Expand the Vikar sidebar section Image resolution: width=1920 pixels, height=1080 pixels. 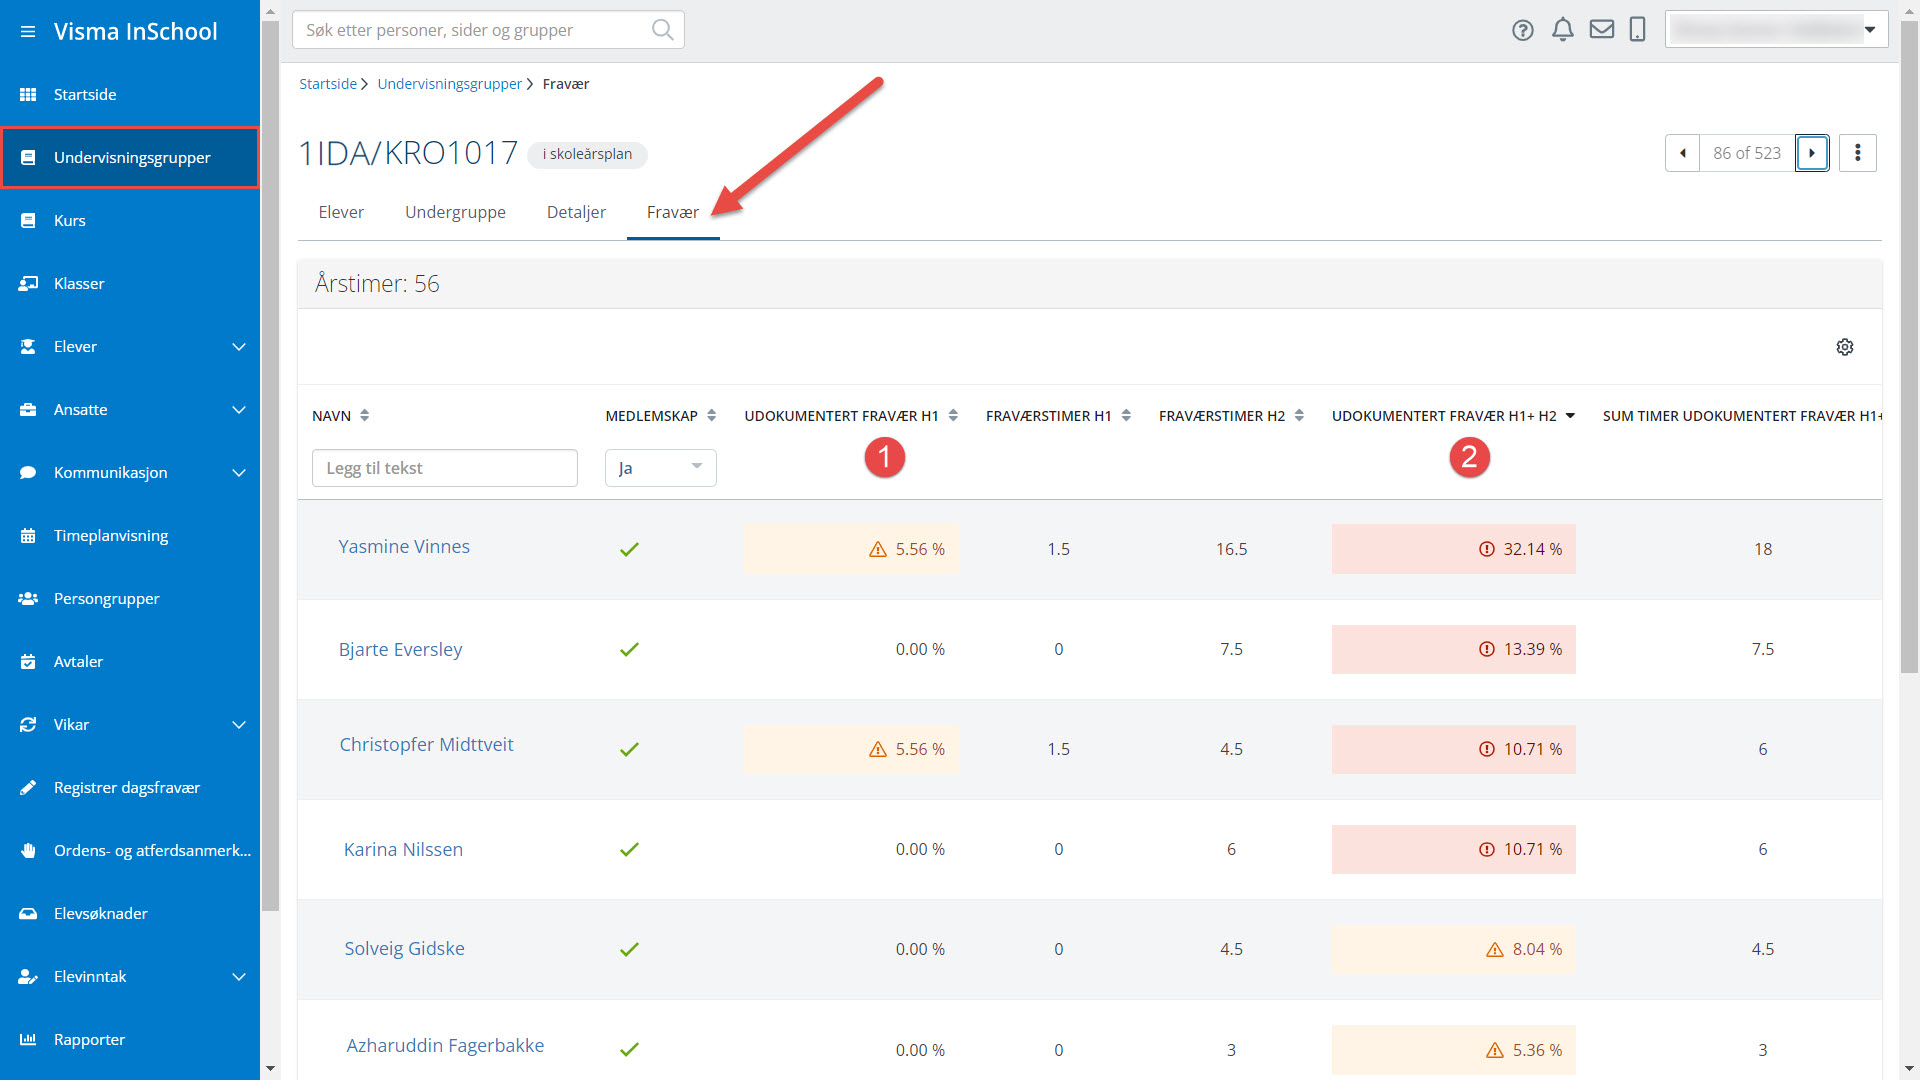pyautogui.click(x=239, y=725)
